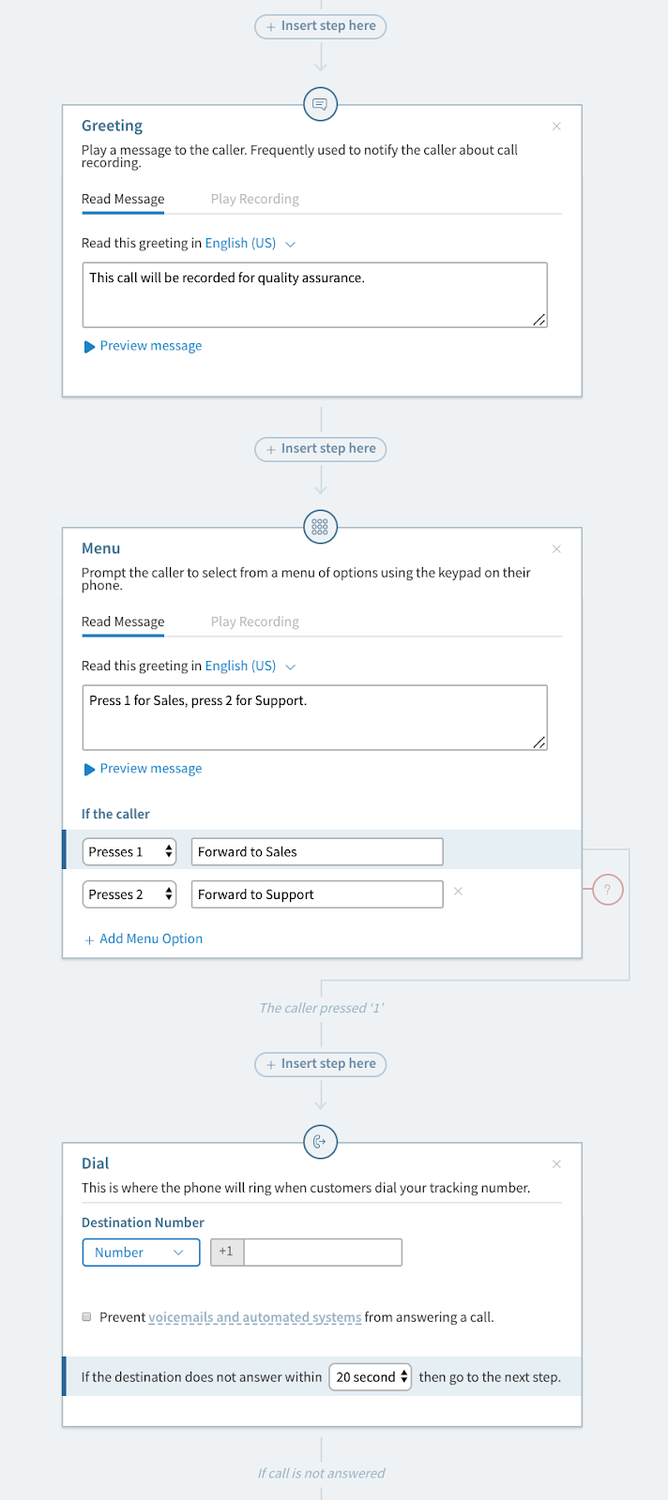Switch Menu to the Play Recording tab

pyautogui.click(x=254, y=622)
